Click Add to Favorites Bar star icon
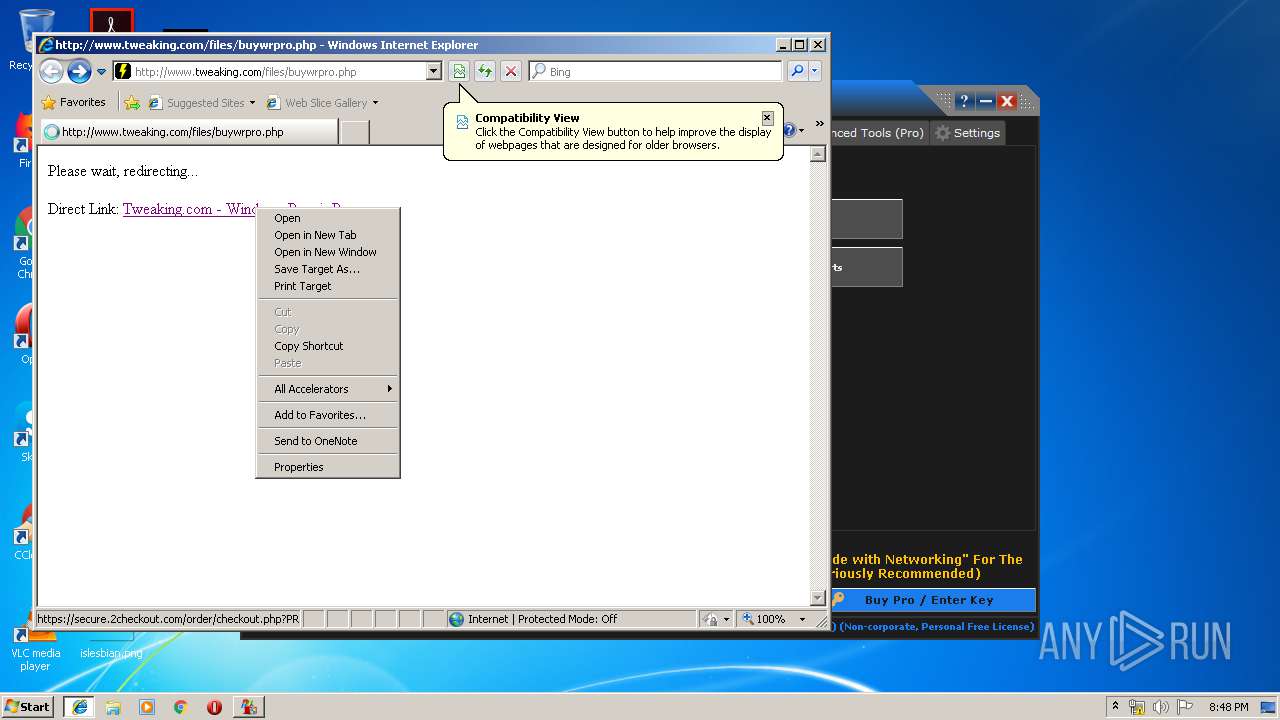Screen dimensions: 1280x720 pos(132,102)
